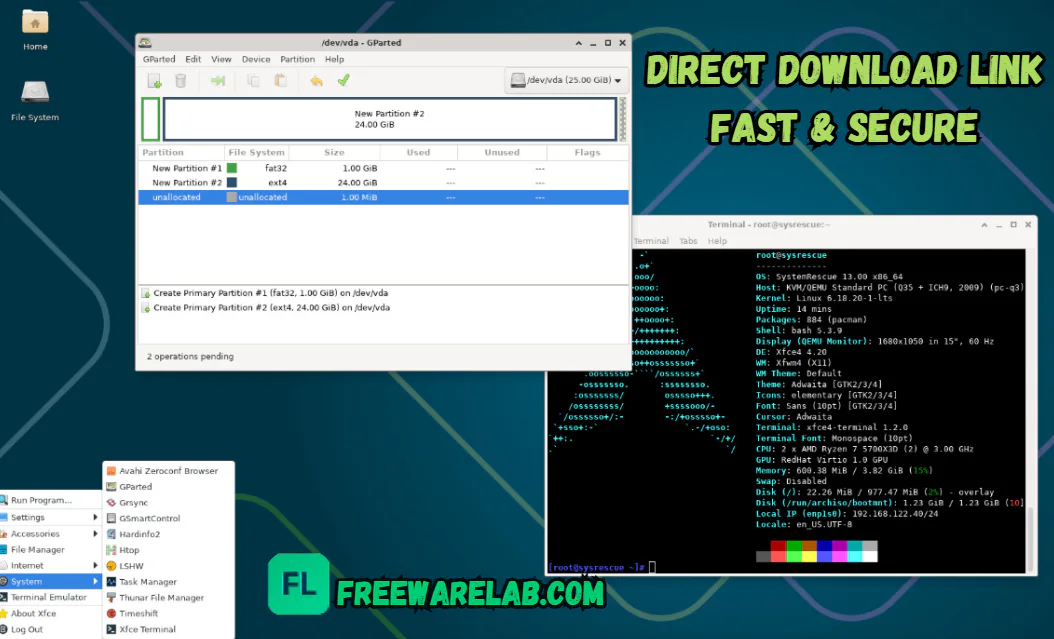Image resolution: width=1054 pixels, height=639 pixels.
Task: Apply all operations with green checkmark
Action: pos(343,81)
